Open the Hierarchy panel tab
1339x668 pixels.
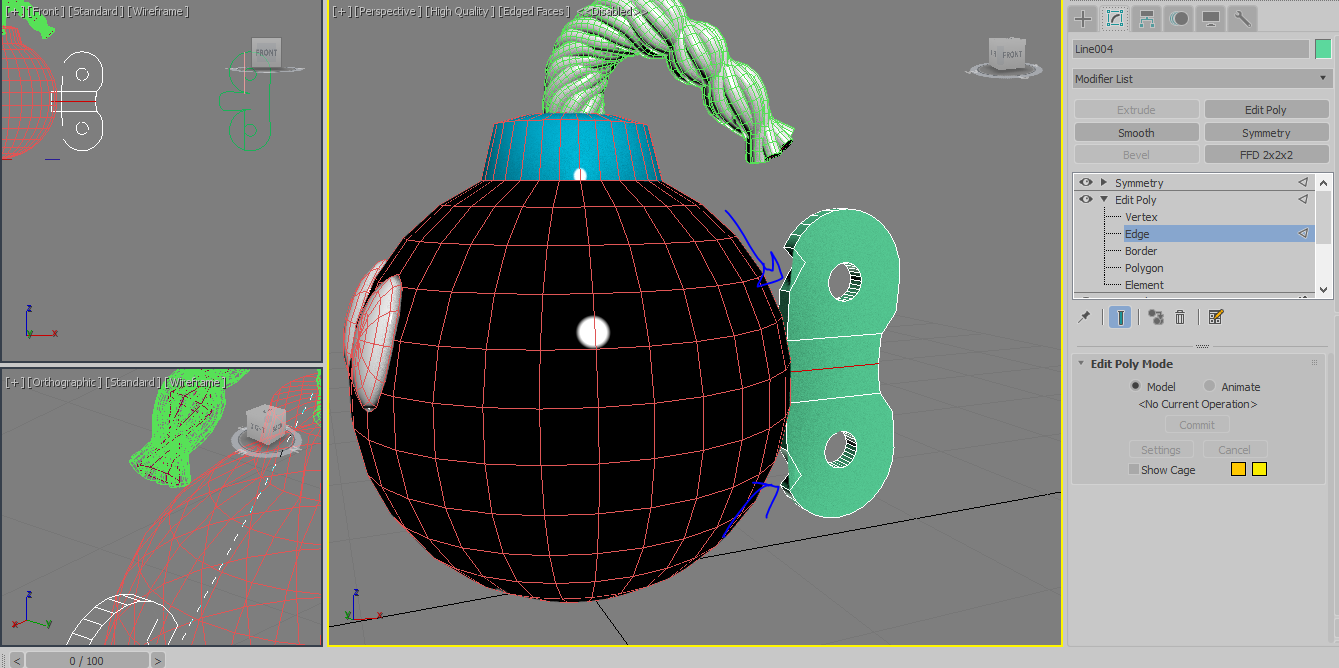click(1147, 18)
